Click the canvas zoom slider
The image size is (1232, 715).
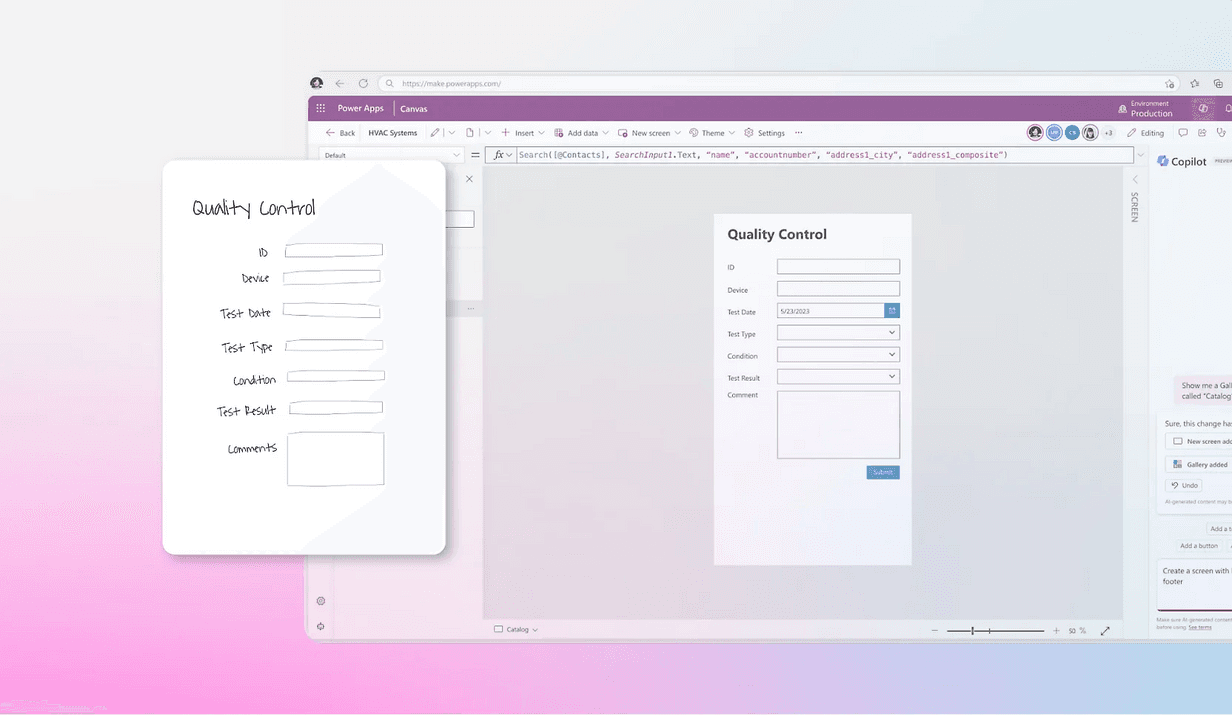(995, 631)
